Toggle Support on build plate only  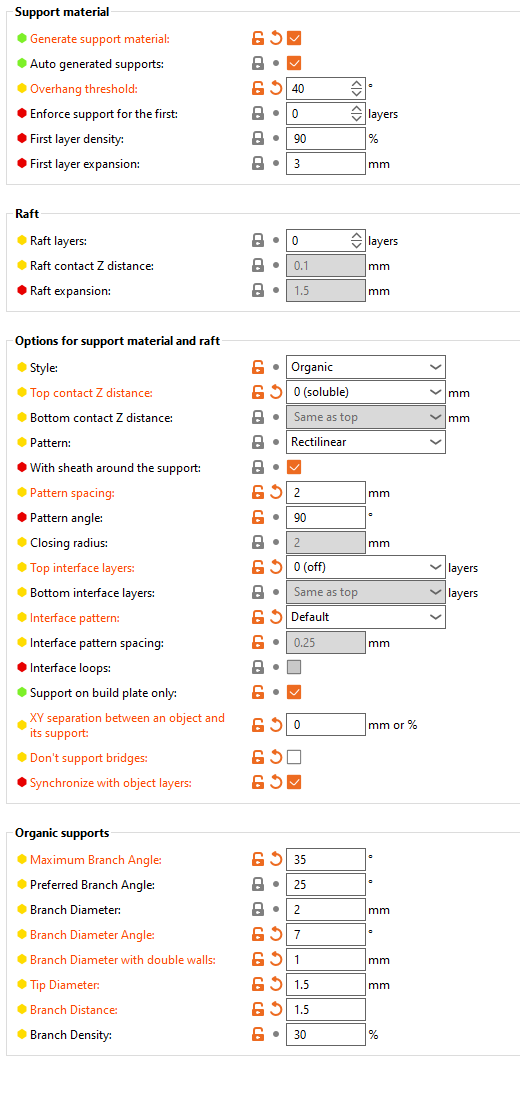[x=294, y=692]
